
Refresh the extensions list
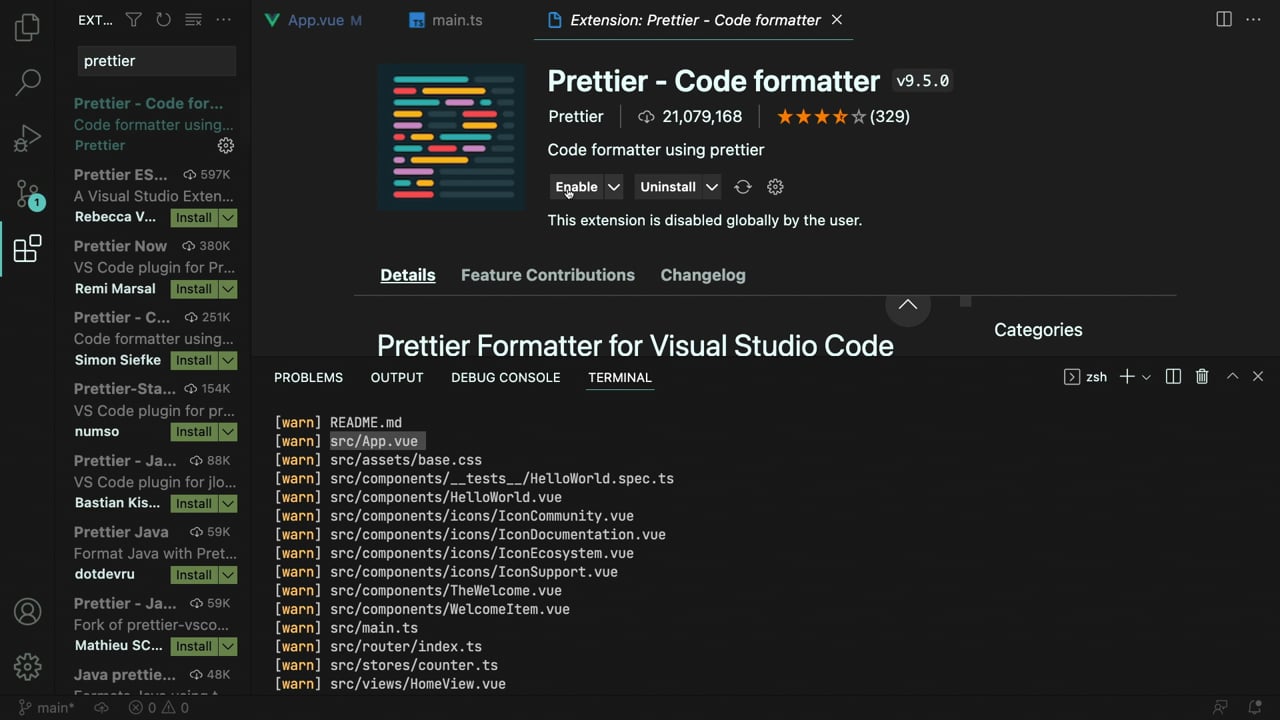tap(163, 20)
